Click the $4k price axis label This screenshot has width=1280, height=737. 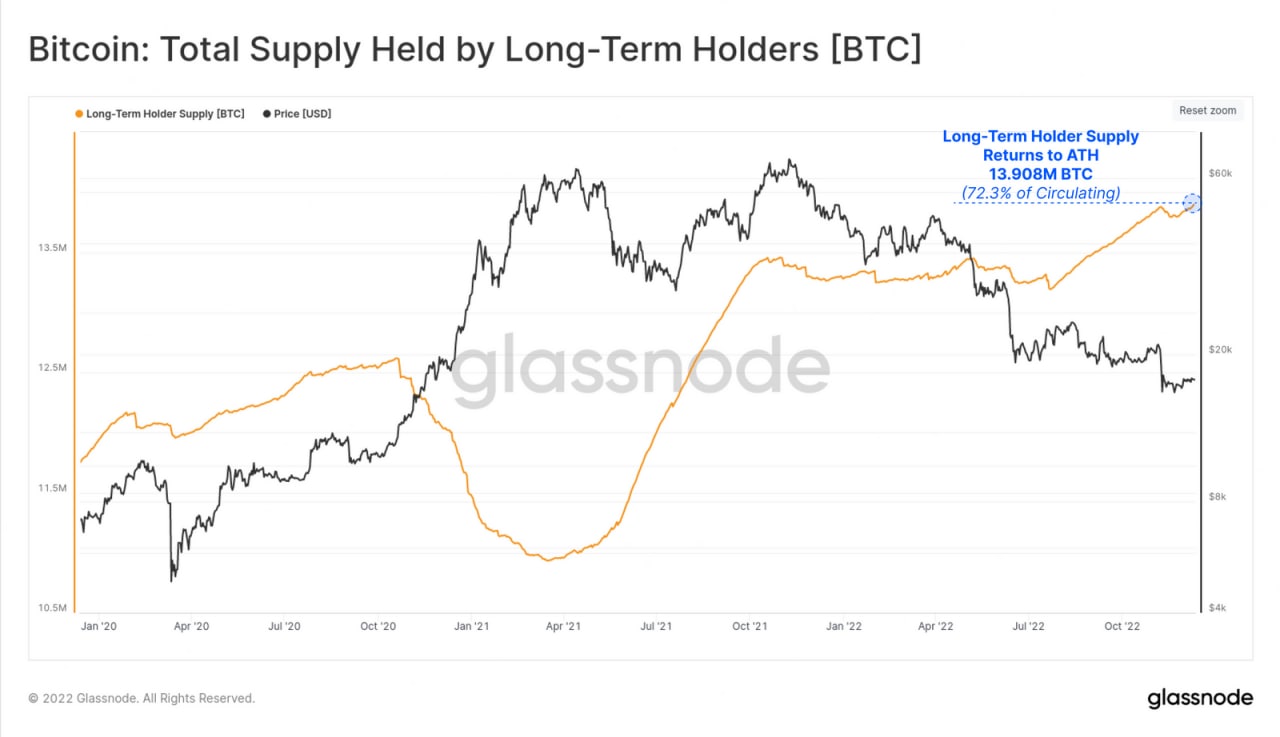1220,608
